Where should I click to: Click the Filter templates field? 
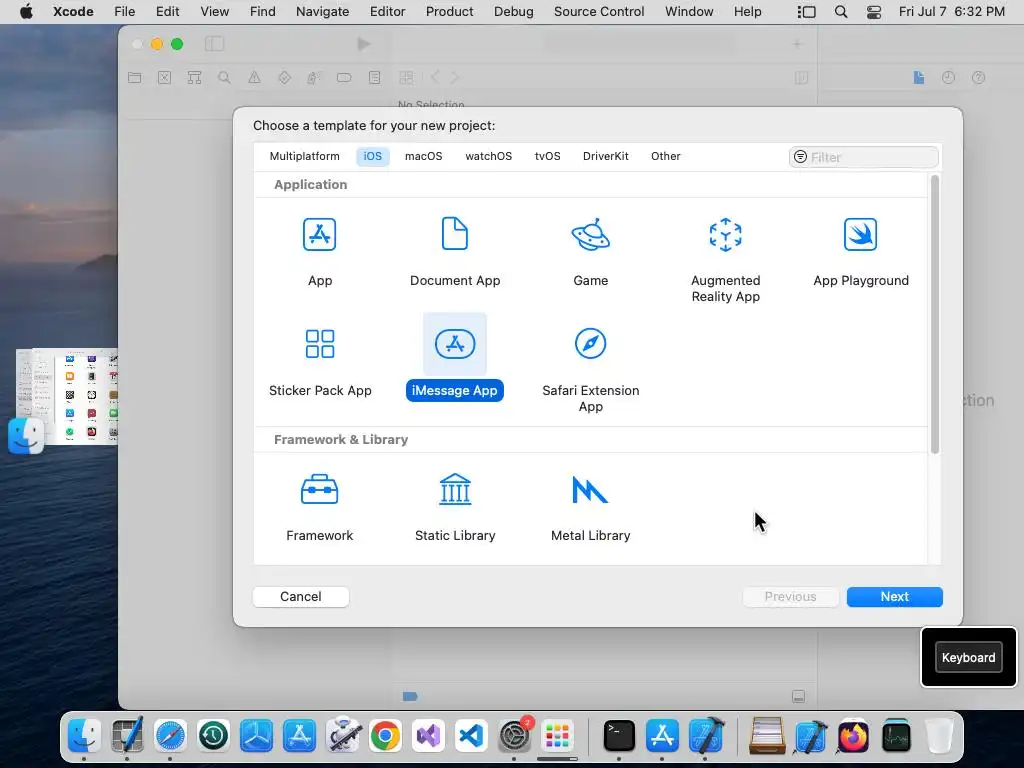[x=863, y=157]
